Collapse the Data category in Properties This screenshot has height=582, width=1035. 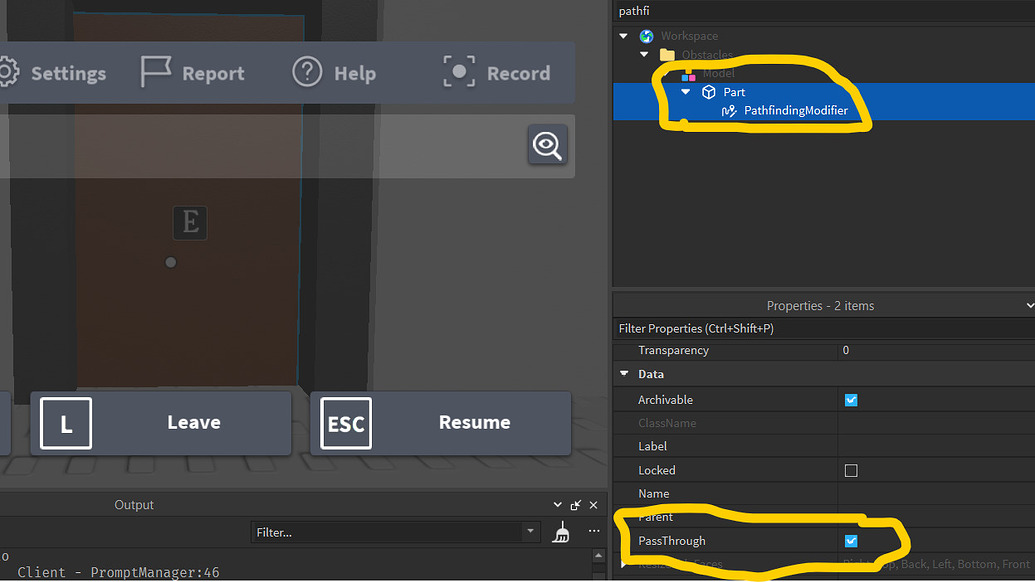[624, 374]
